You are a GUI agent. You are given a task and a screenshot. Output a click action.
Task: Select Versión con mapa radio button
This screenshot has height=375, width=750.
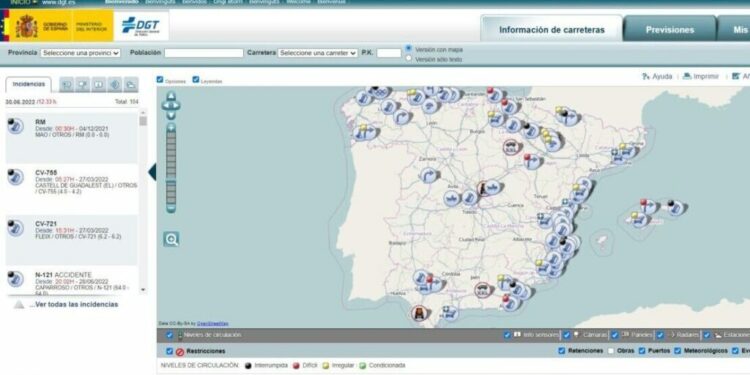click(x=408, y=49)
